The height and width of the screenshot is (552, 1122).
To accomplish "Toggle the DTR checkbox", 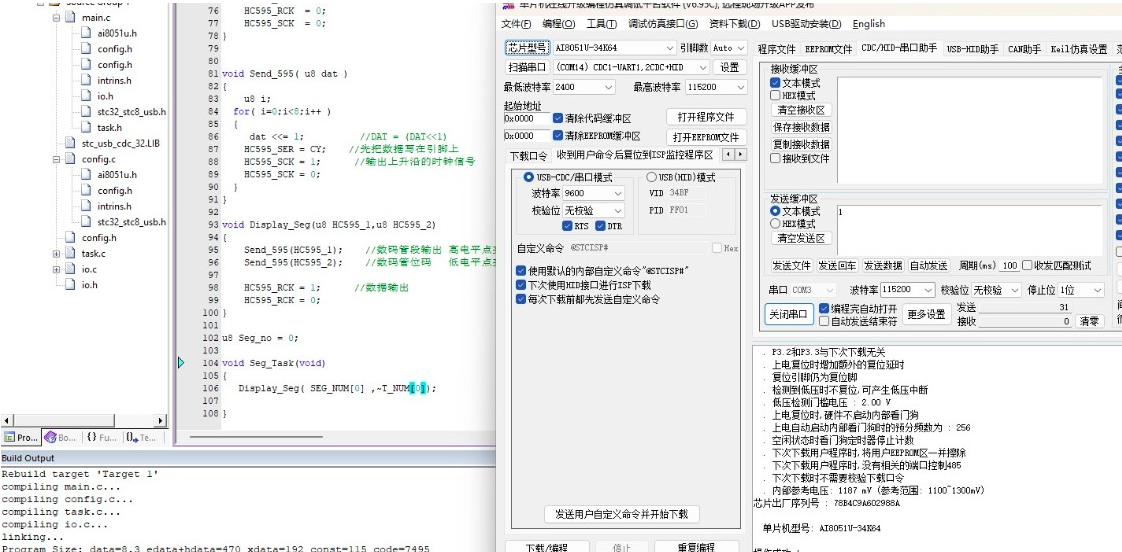I will 601,226.
